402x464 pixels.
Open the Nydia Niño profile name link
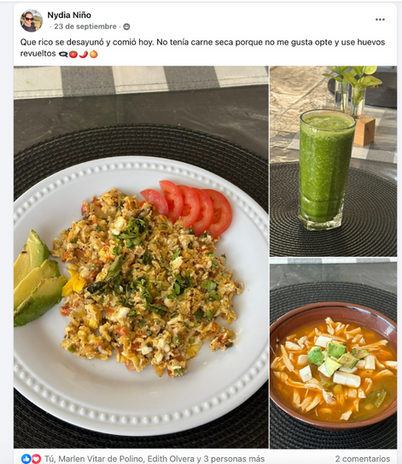coord(69,15)
